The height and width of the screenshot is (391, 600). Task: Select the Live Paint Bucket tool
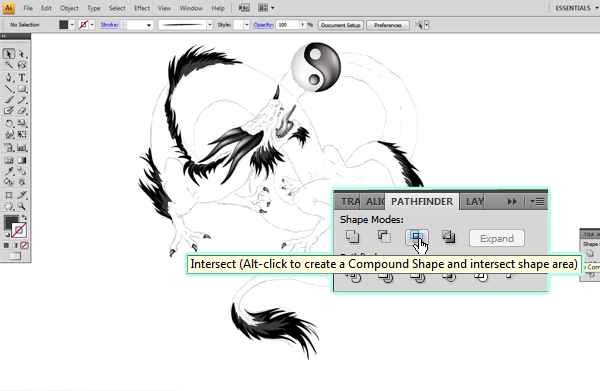pyautogui.click(x=9, y=182)
